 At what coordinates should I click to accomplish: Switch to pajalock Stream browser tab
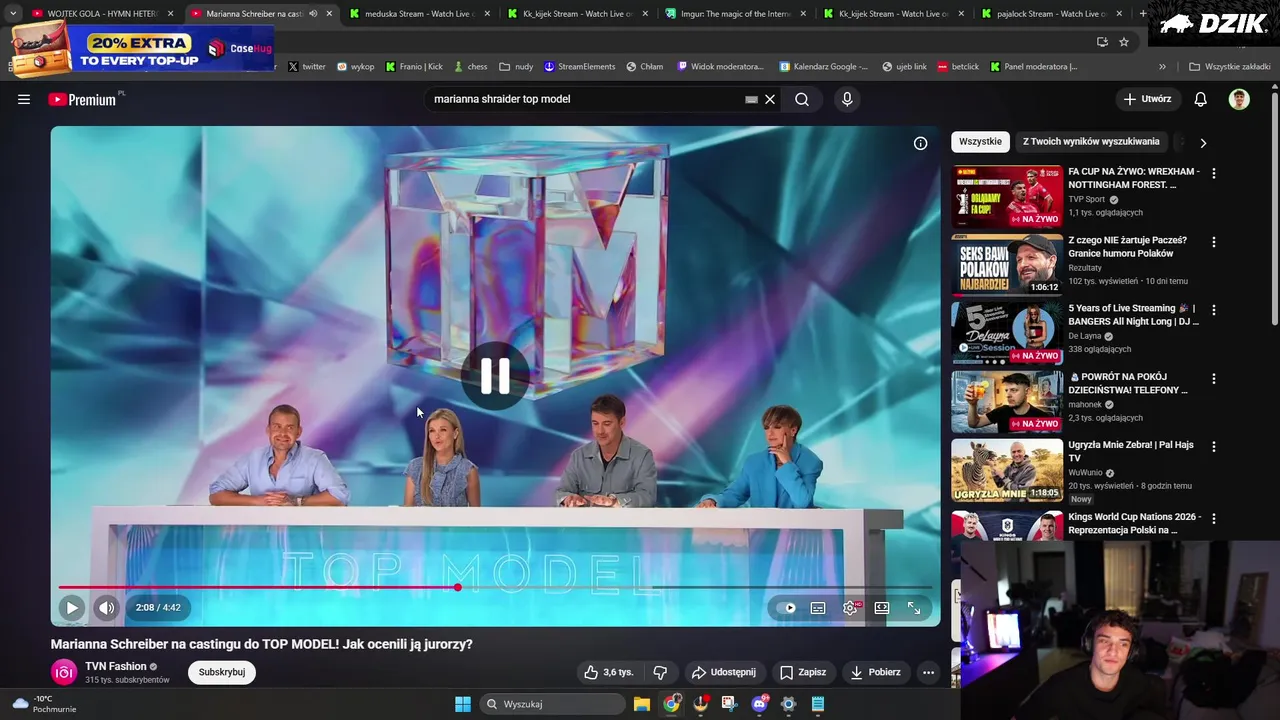[1052, 14]
